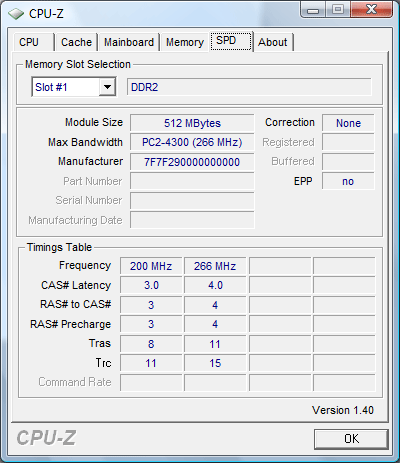Minimize the CPU-Z window
The image size is (400, 463).
(x=312, y=10)
